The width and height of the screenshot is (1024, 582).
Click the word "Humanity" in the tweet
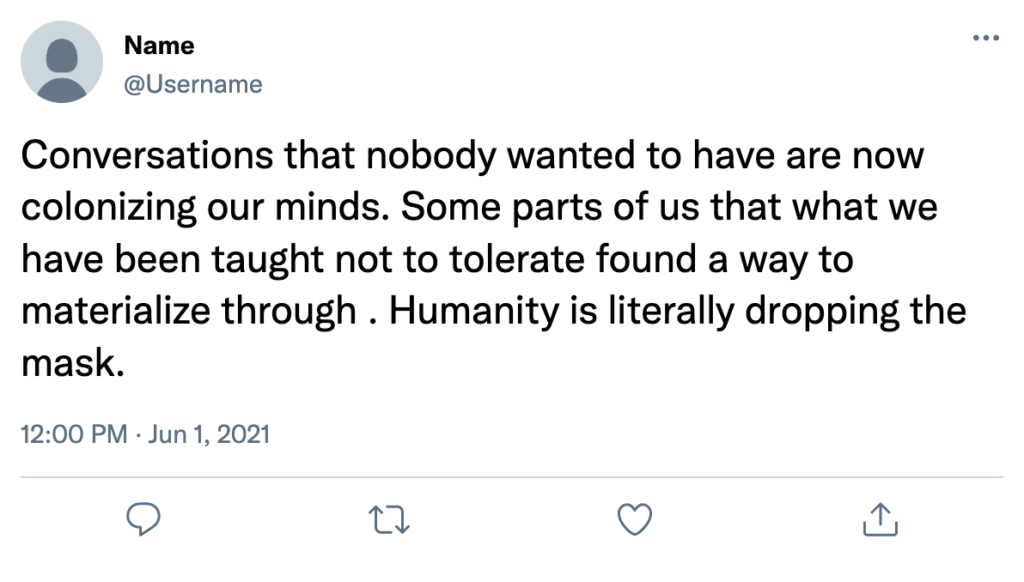475,311
